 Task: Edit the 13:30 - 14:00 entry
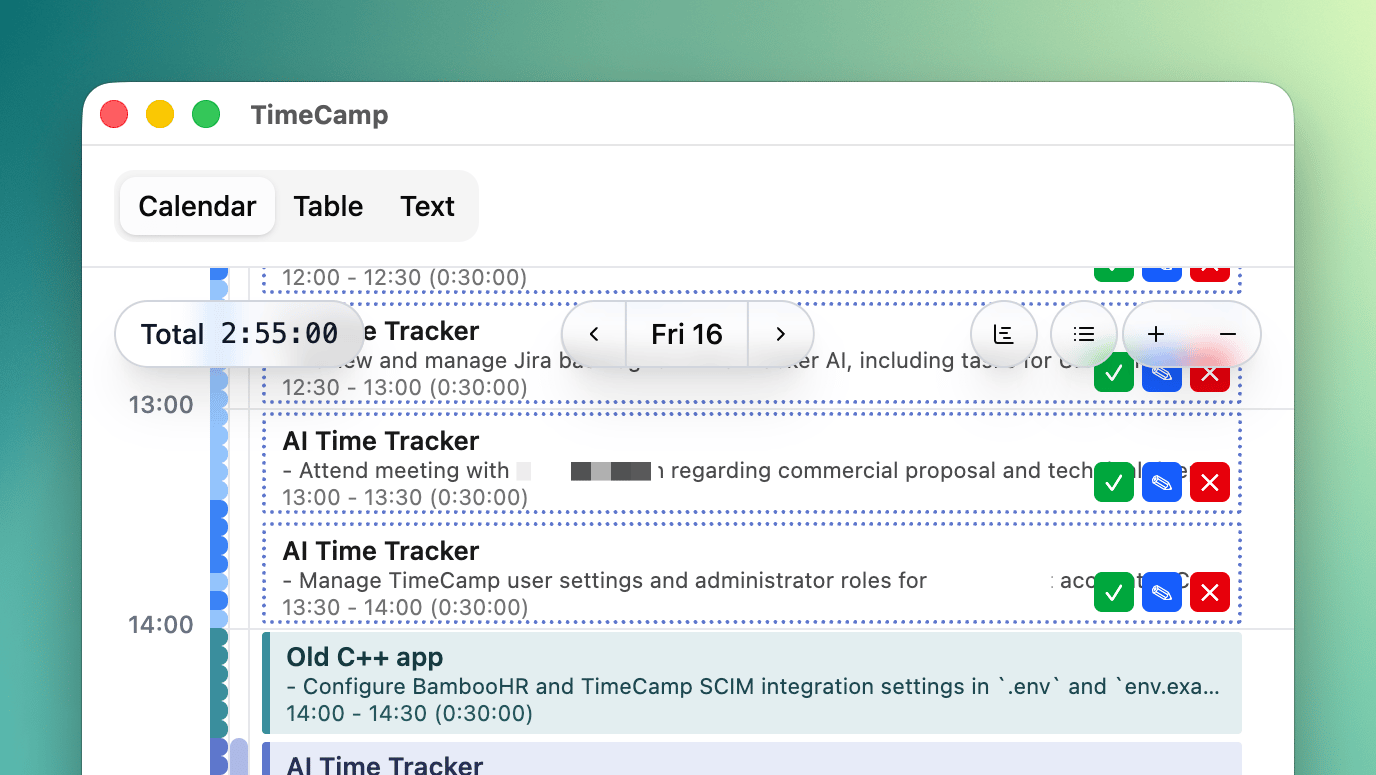1162,592
